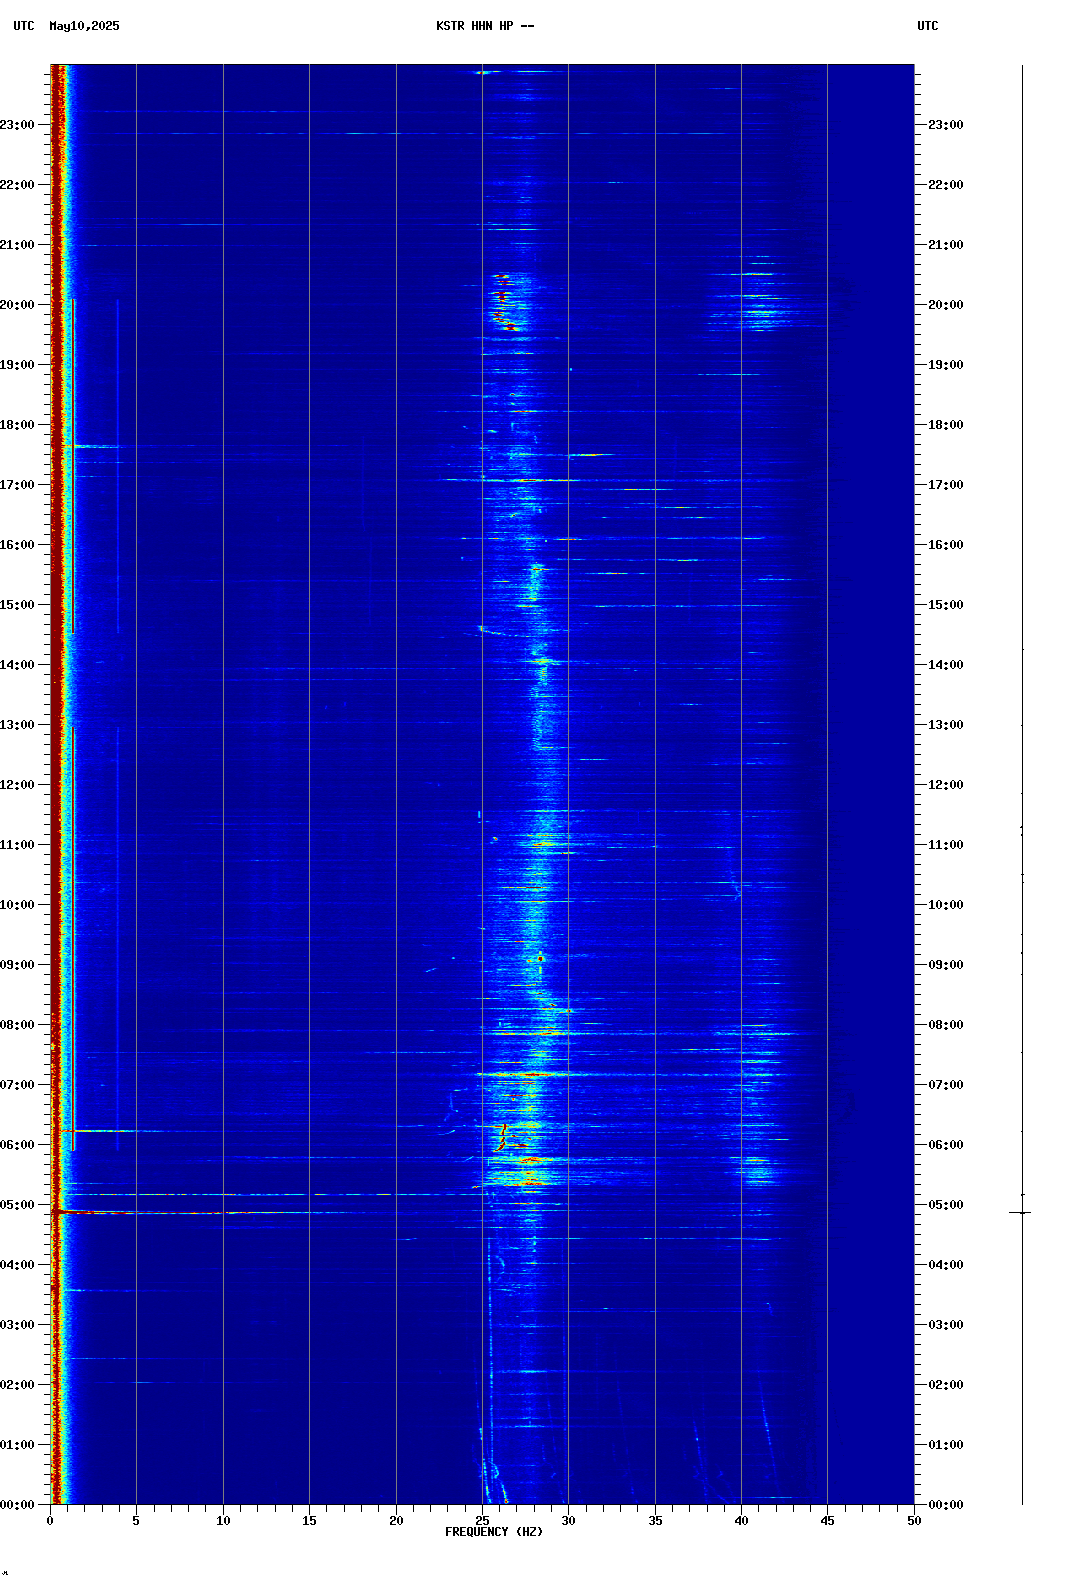This screenshot has width=1066, height=1584.
Task: Click '19:00' on the right time axis
Action: pyautogui.click(x=946, y=365)
